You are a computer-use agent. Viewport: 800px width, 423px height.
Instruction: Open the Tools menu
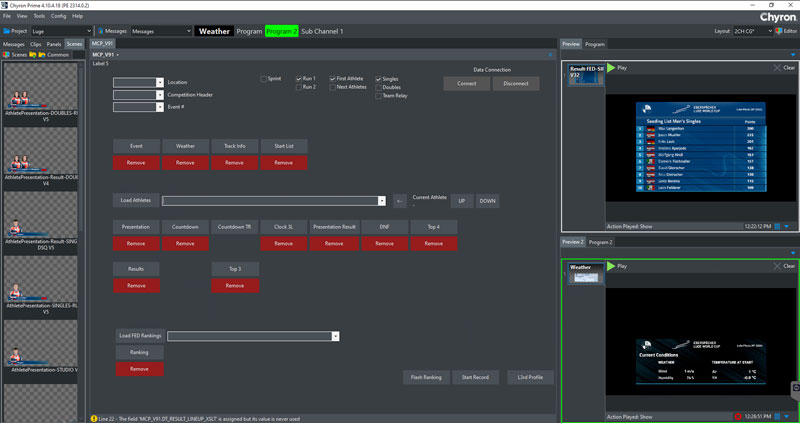tap(39, 16)
